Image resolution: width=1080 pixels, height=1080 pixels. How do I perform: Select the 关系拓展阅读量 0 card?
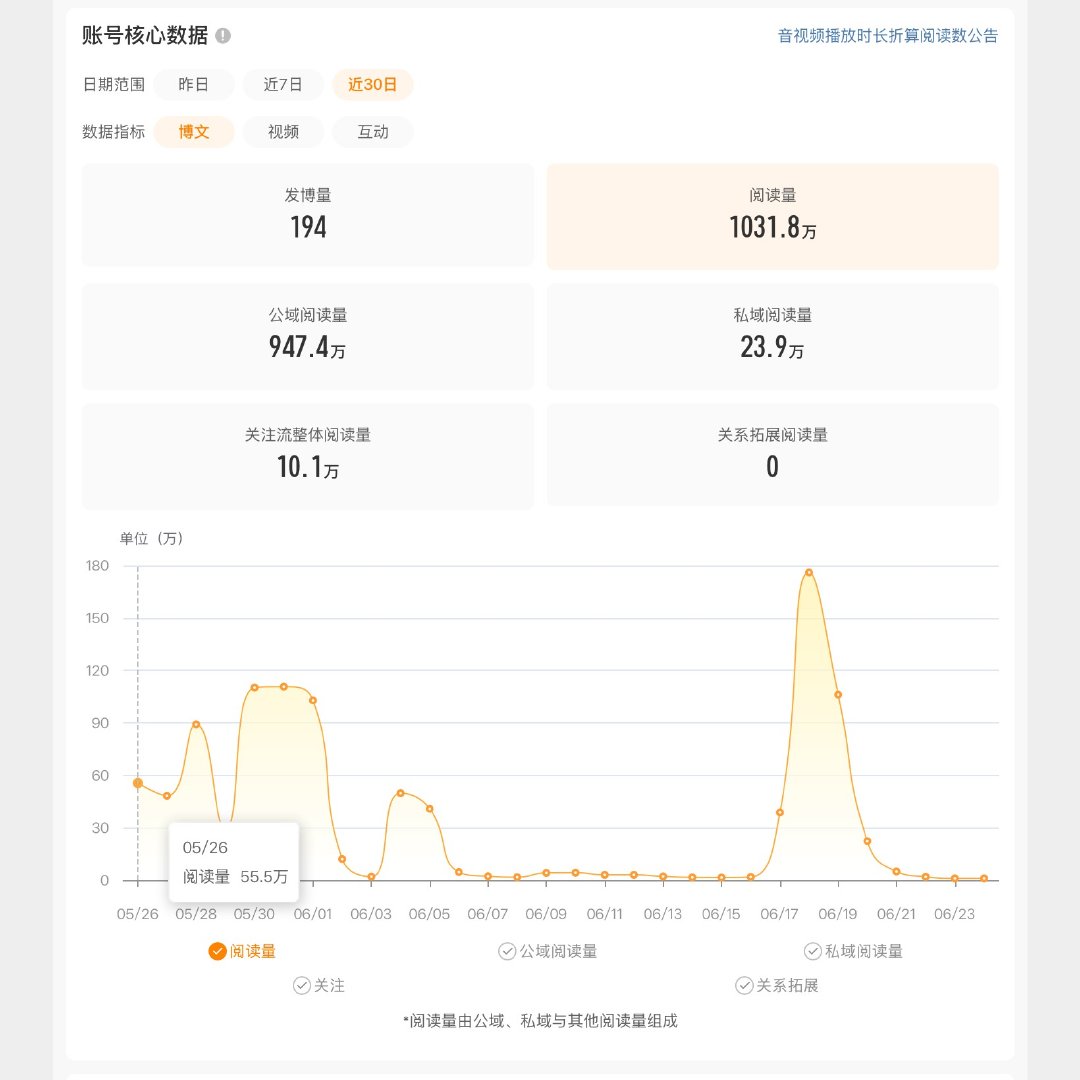[x=772, y=455]
